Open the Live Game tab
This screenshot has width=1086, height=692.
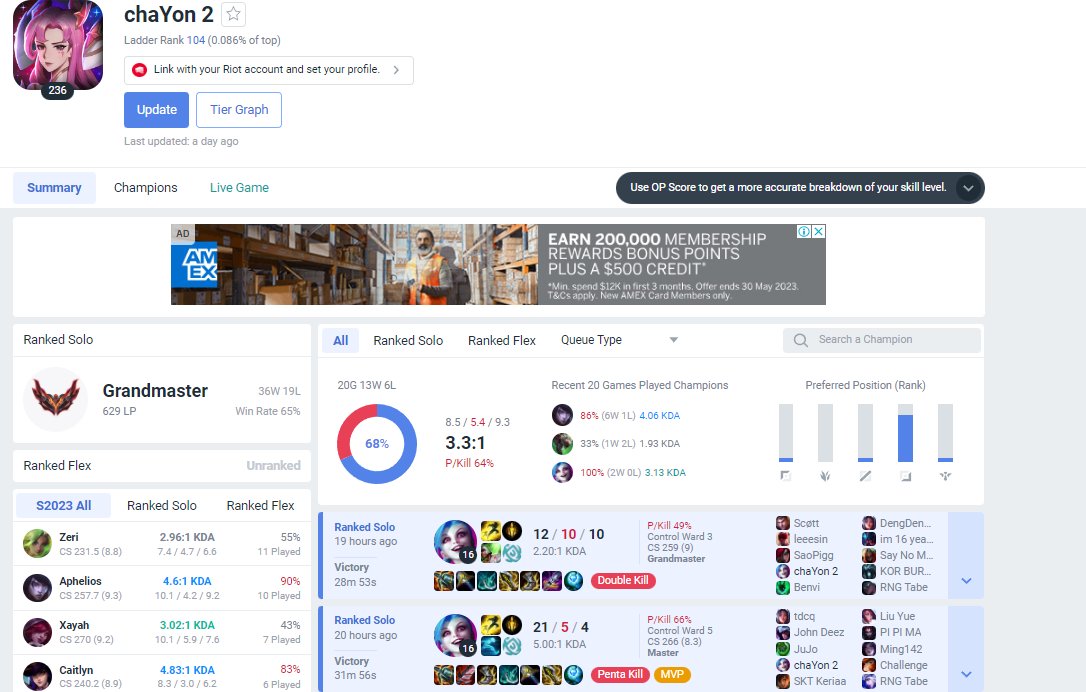[238, 187]
